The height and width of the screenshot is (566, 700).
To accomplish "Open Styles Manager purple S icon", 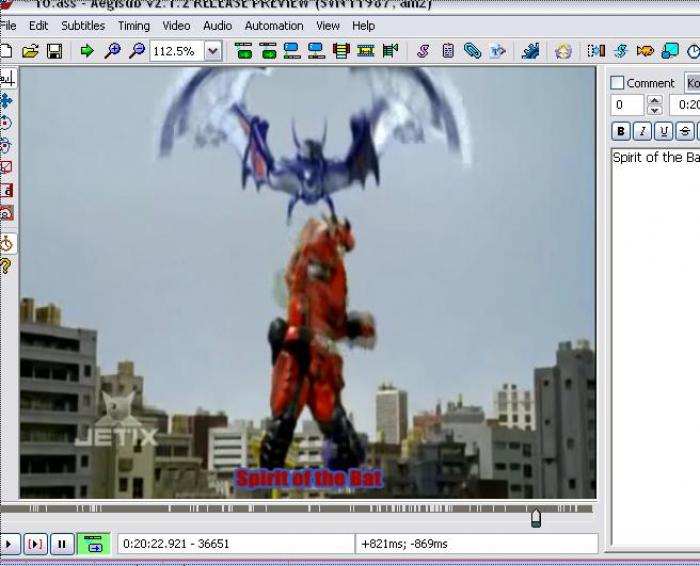I will tap(423, 51).
